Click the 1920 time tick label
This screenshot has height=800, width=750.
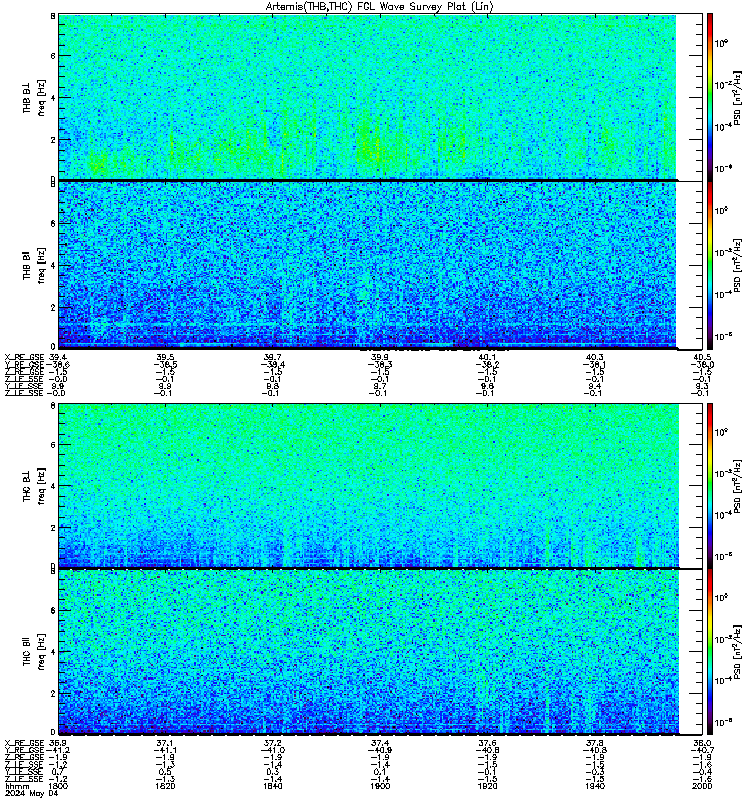tap(487, 786)
